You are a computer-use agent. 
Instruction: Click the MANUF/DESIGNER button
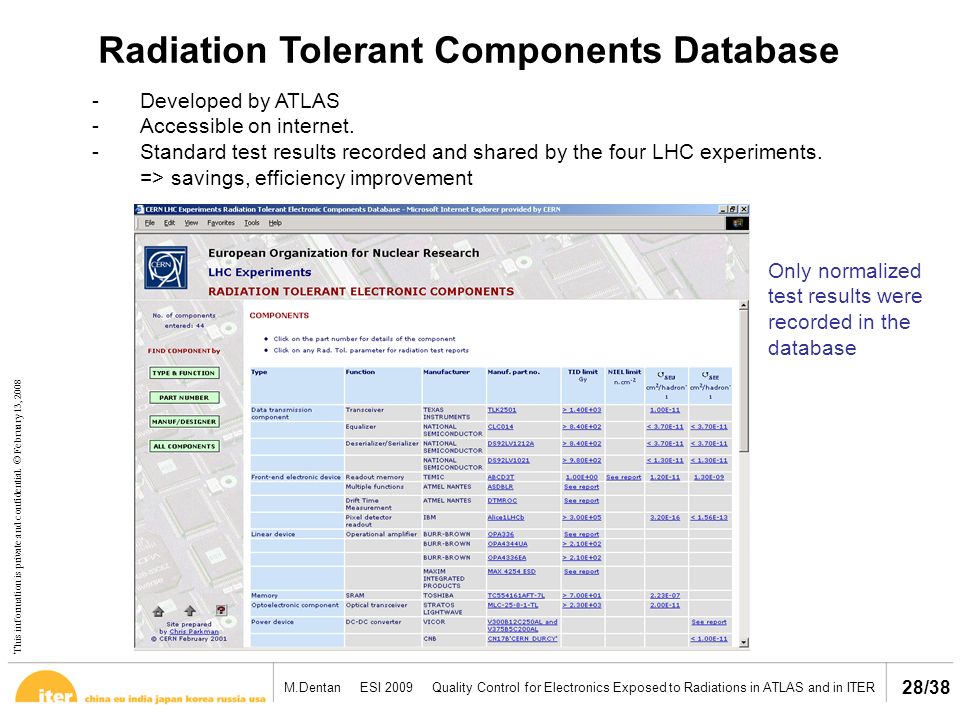coord(184,422)
